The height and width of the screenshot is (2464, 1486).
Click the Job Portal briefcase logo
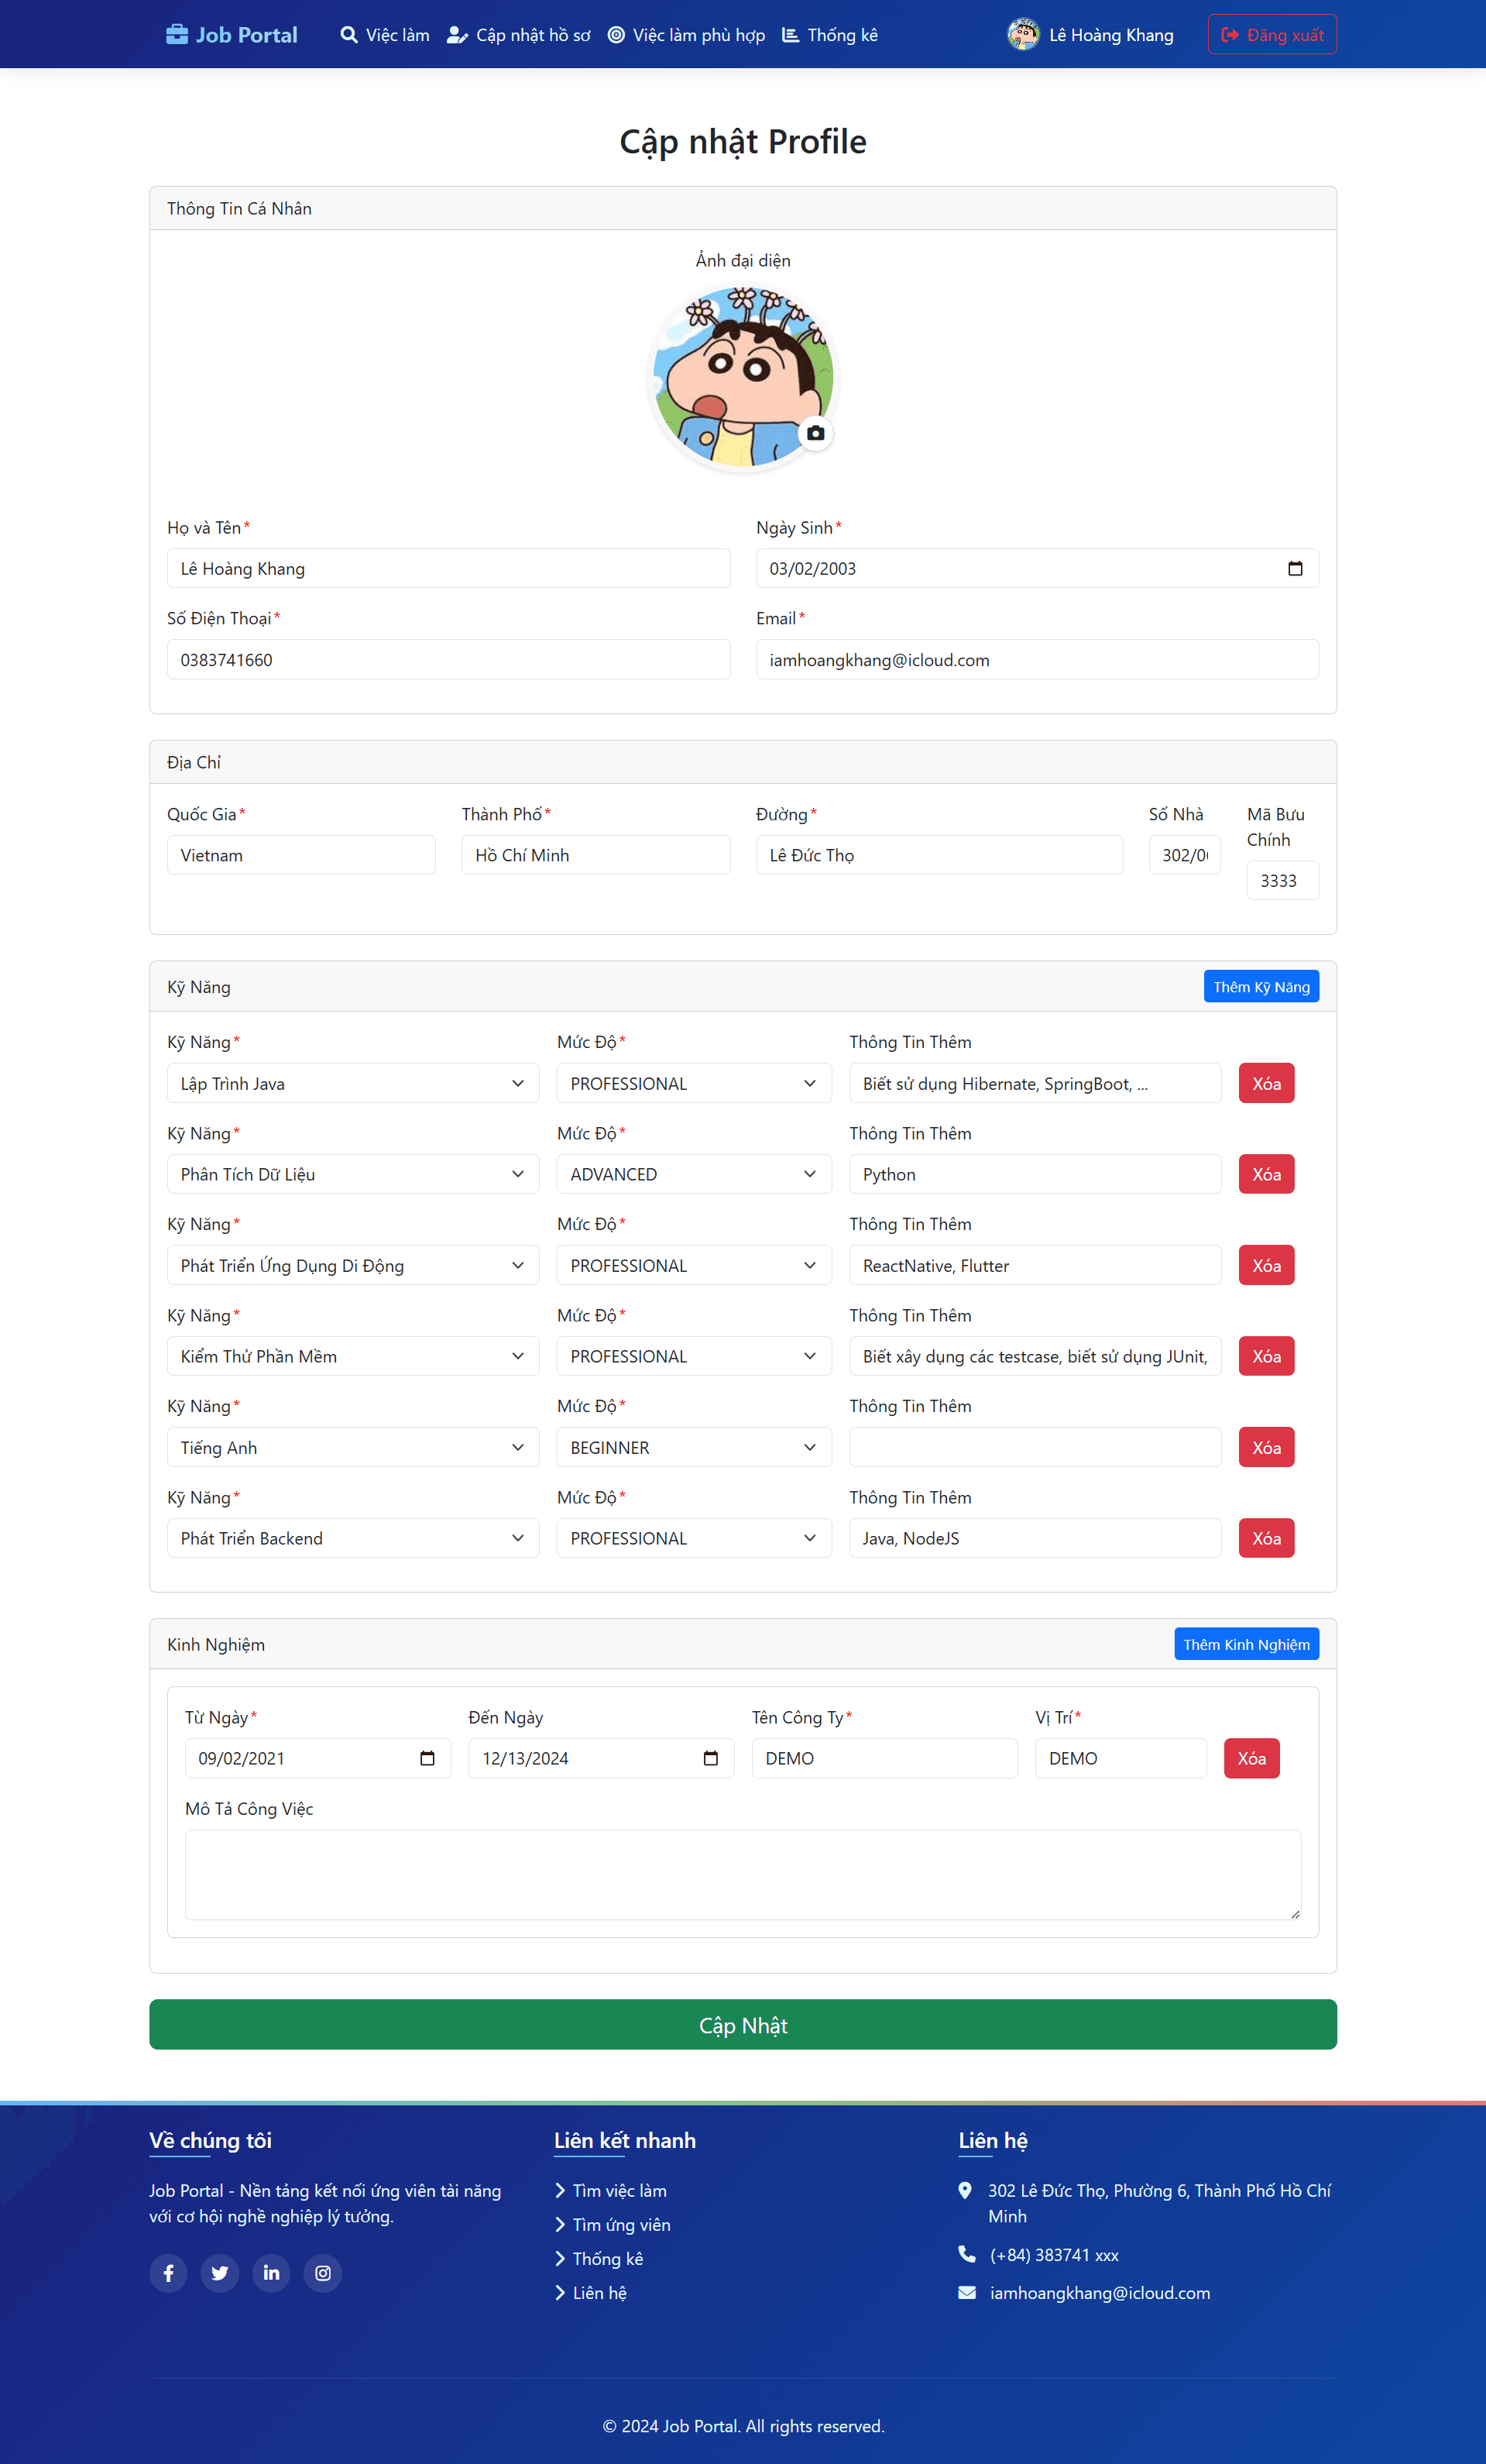[231, 35]
